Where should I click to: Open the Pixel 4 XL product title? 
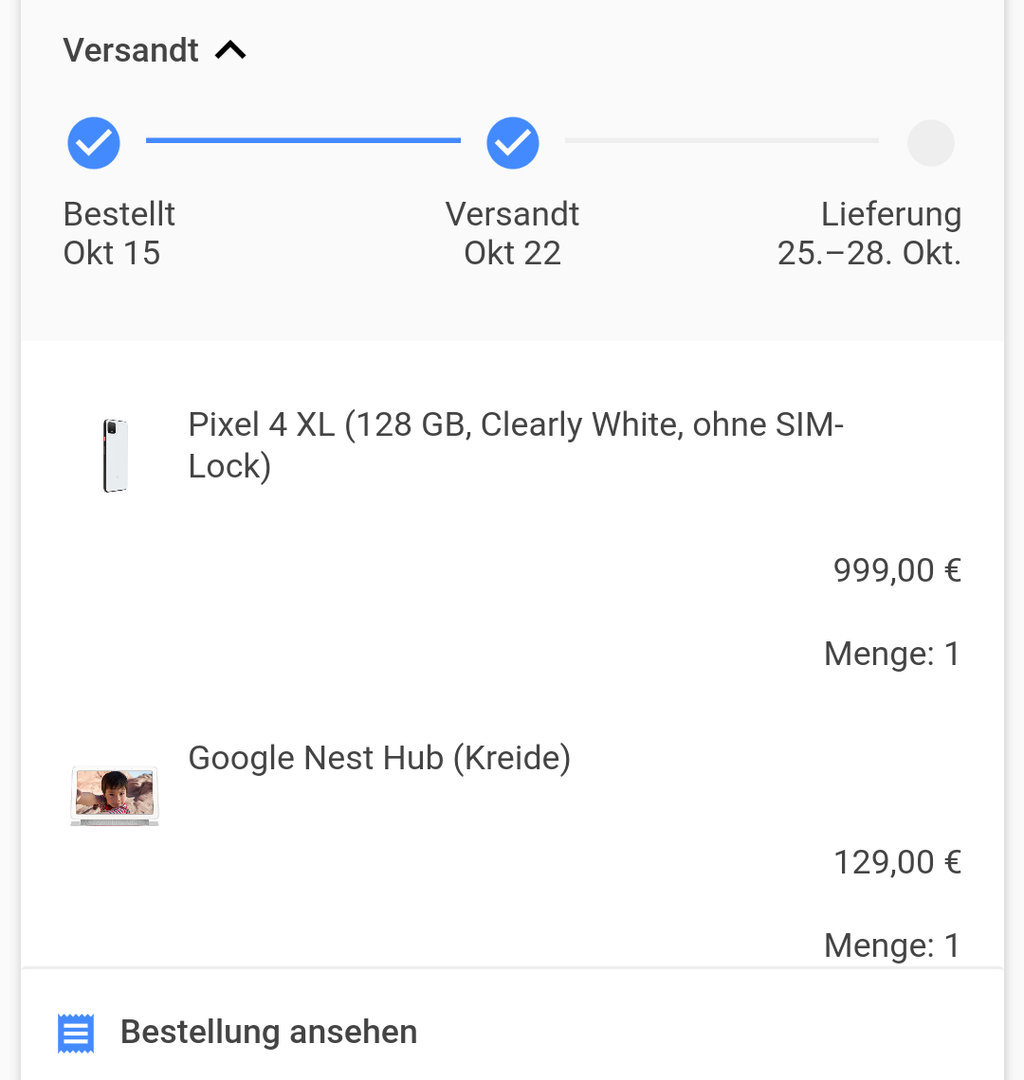[515, 445]
